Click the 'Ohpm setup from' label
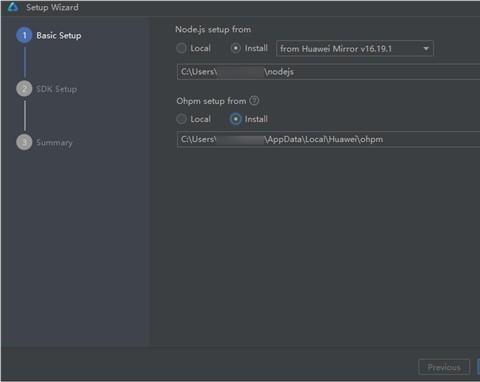 (x=211, y=101)
